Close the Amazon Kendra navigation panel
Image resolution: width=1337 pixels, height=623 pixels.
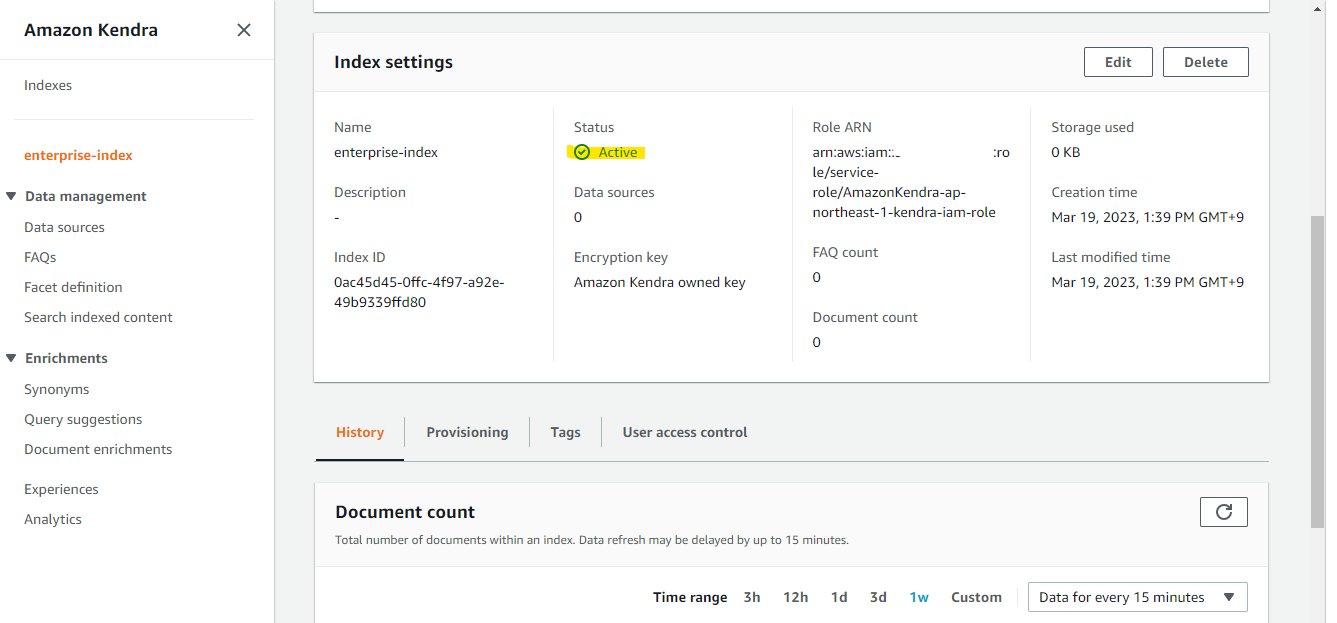pyautogui.click(x=243, y=30)
